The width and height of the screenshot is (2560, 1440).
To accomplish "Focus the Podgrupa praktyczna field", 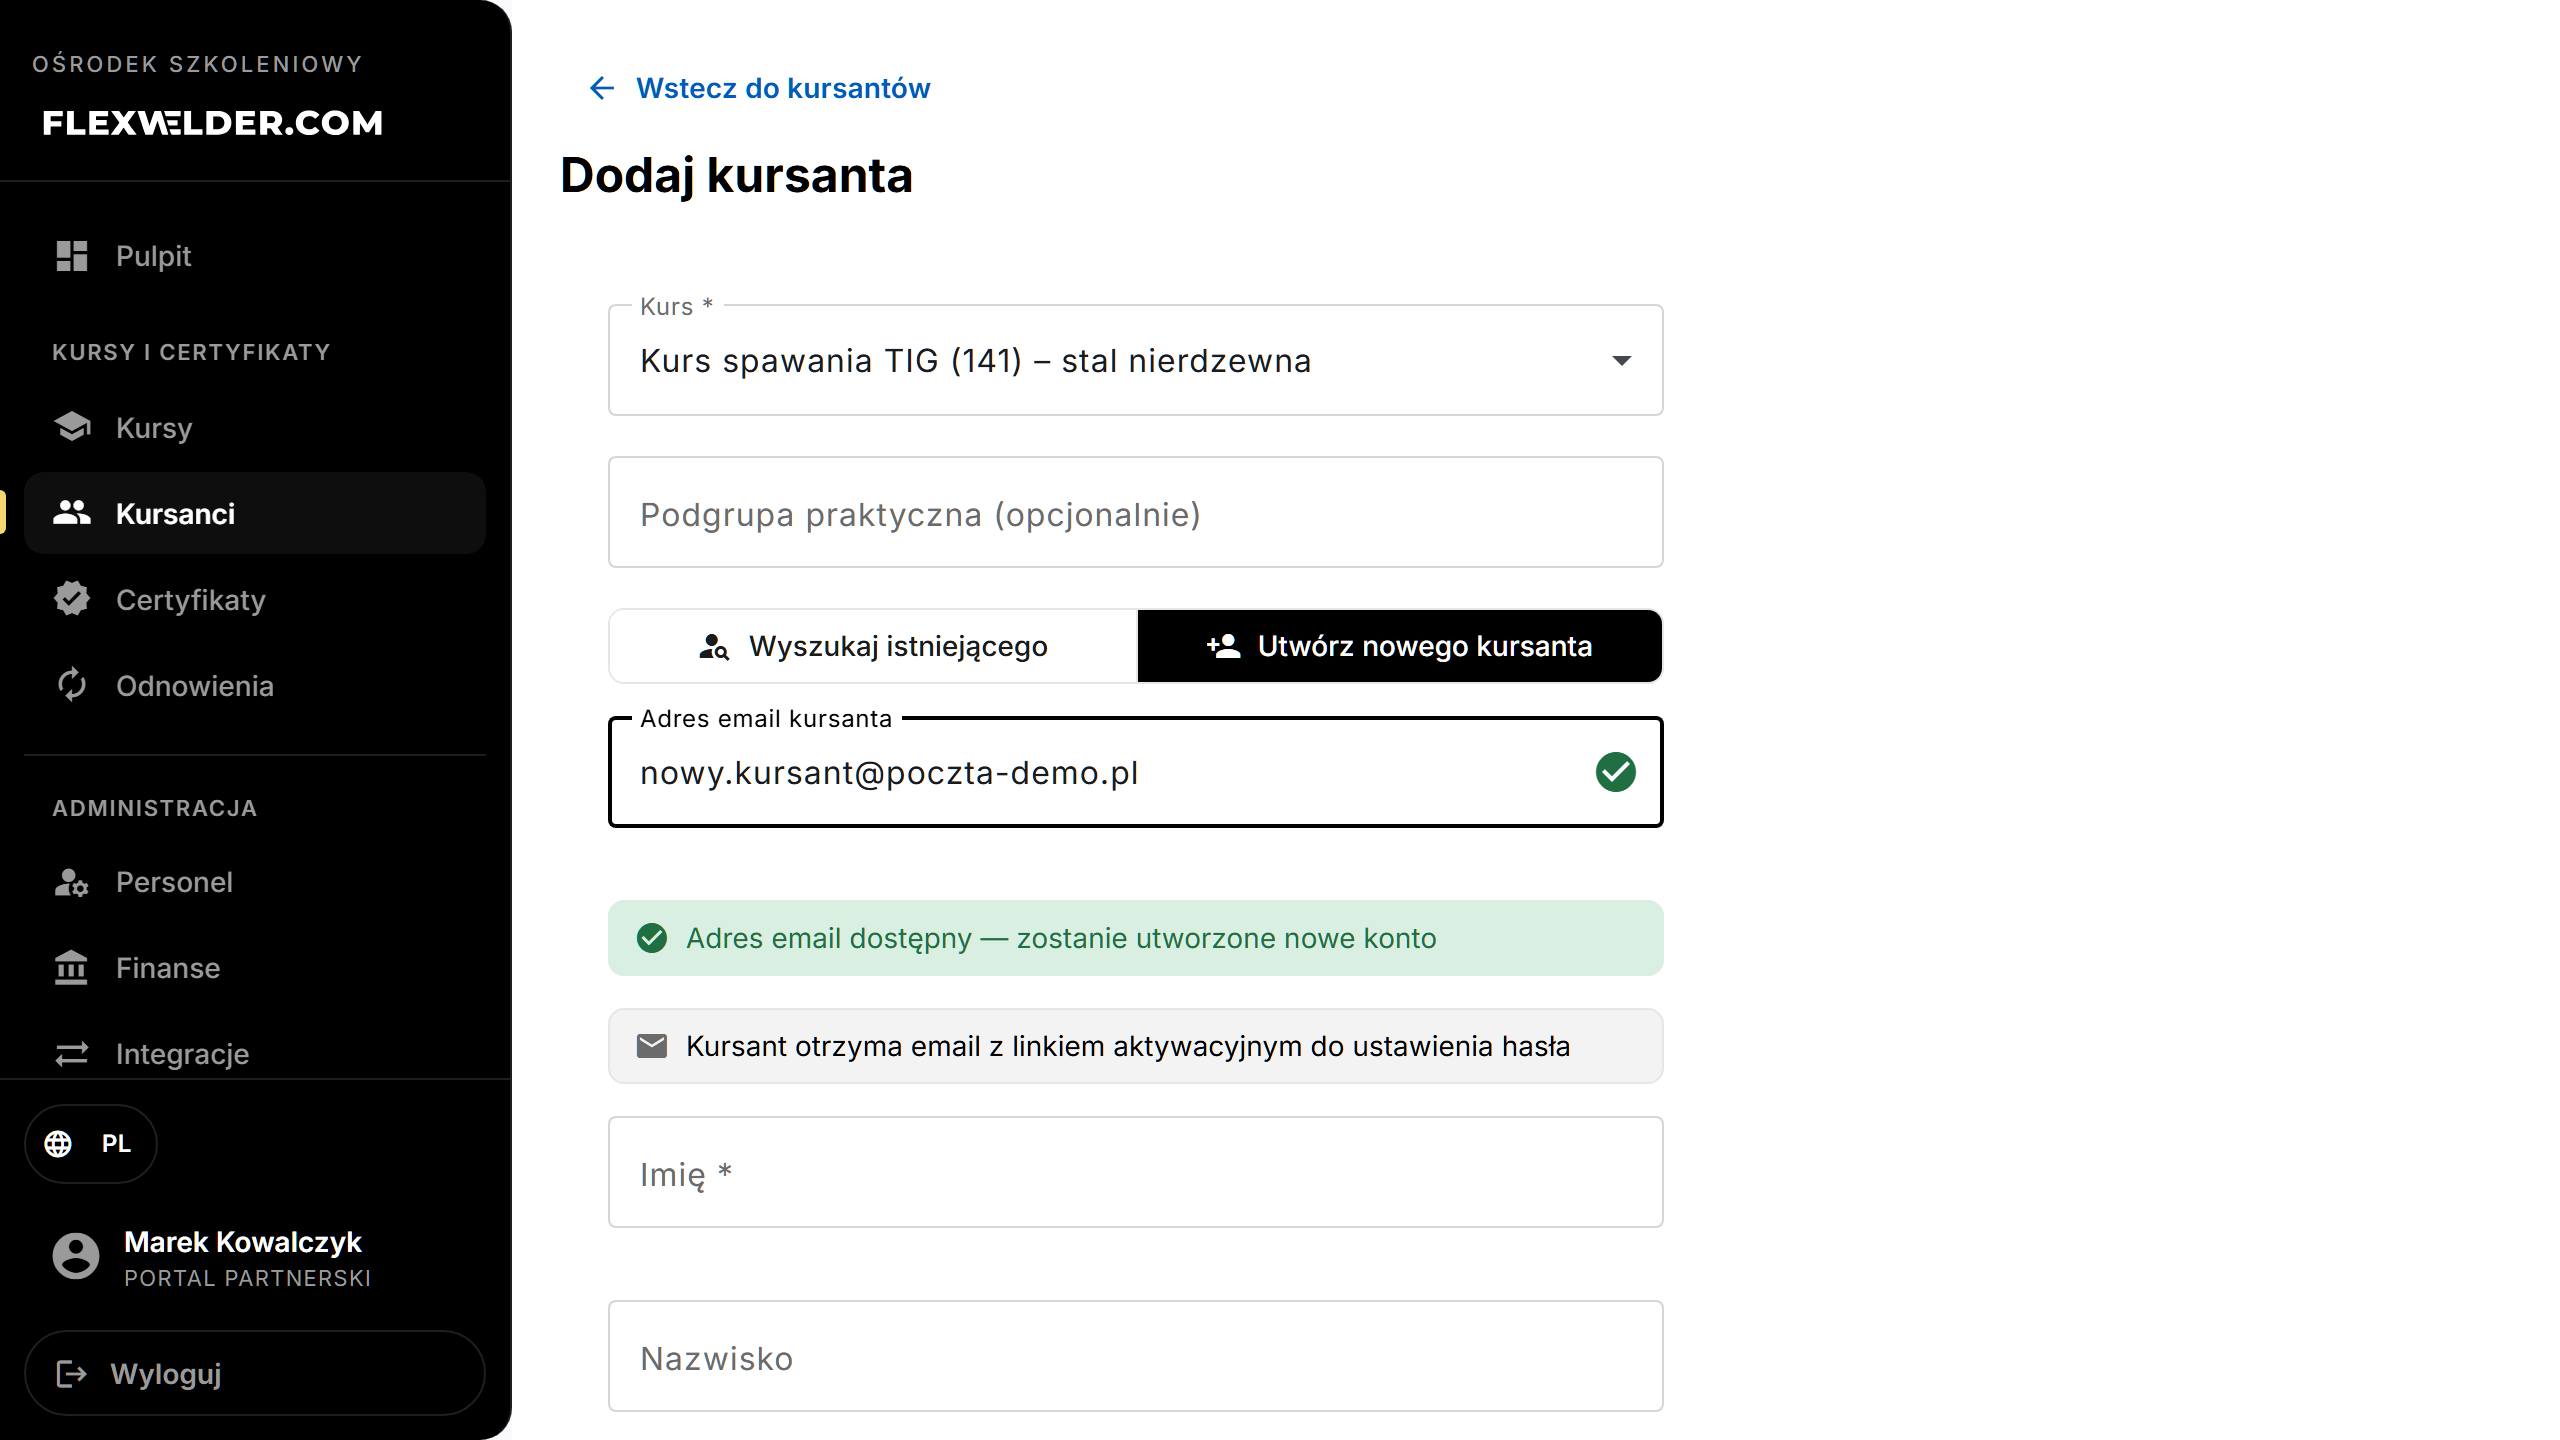I will tap(1136, 512).
